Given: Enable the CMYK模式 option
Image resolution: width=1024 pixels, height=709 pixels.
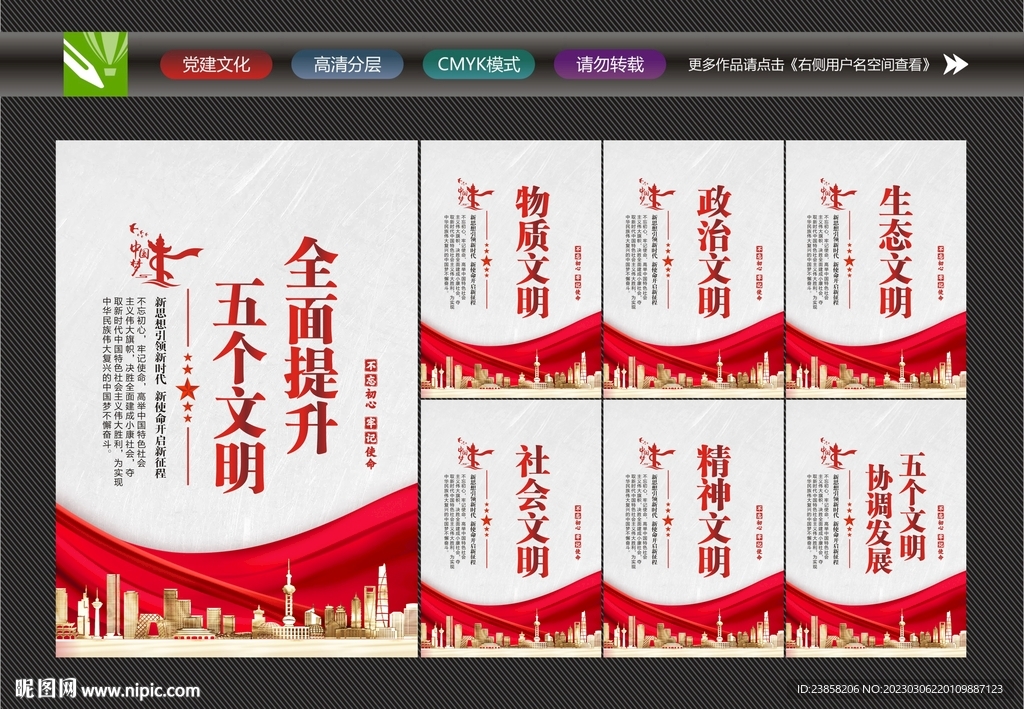Looking at the screenshot, I should point(481,64).
